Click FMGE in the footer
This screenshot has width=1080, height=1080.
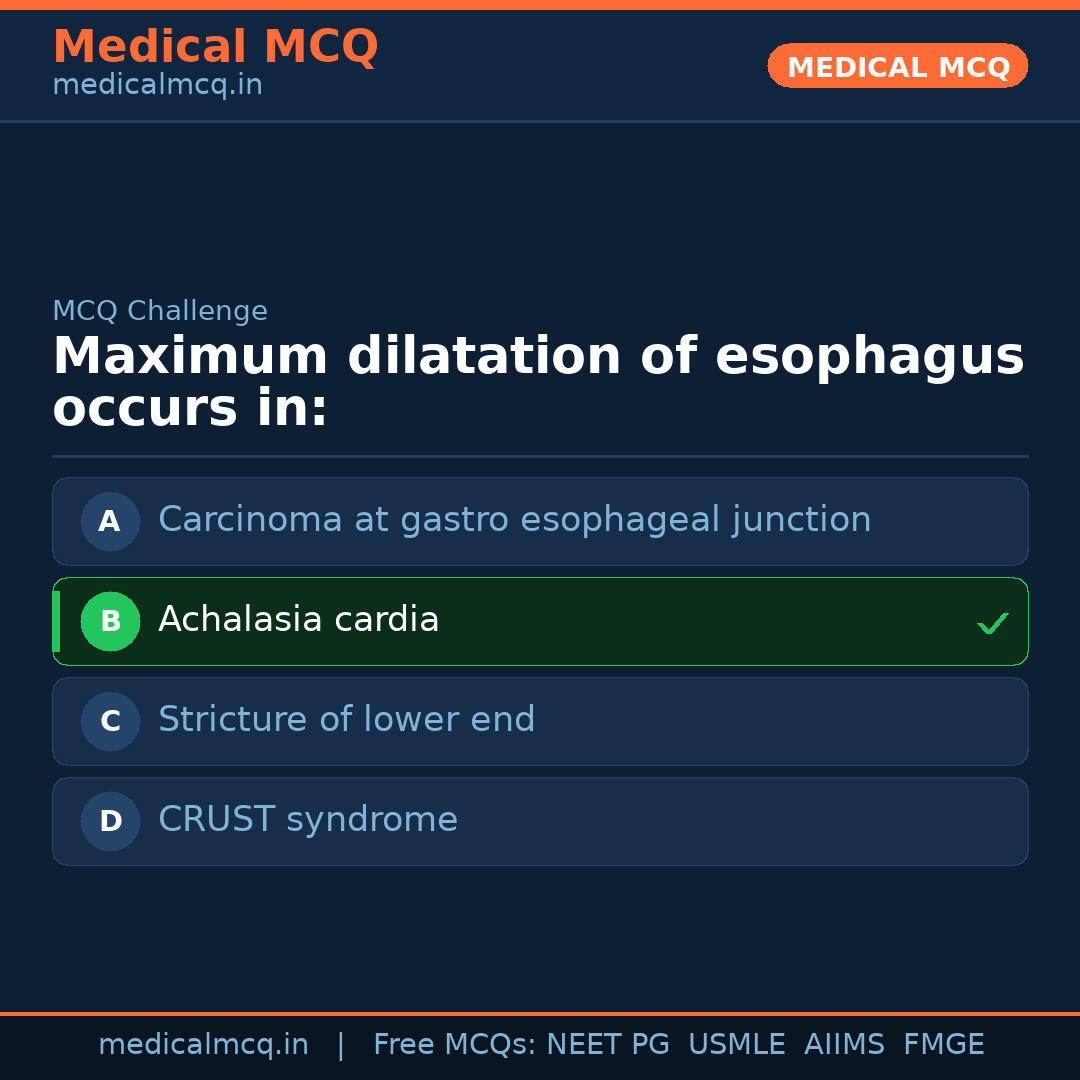tap(944, 1045)
